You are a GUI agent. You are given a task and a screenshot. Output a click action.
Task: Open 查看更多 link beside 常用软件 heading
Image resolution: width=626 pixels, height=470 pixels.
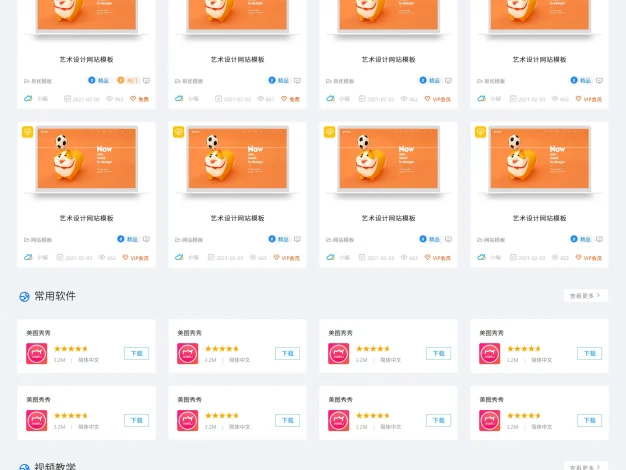586,296
